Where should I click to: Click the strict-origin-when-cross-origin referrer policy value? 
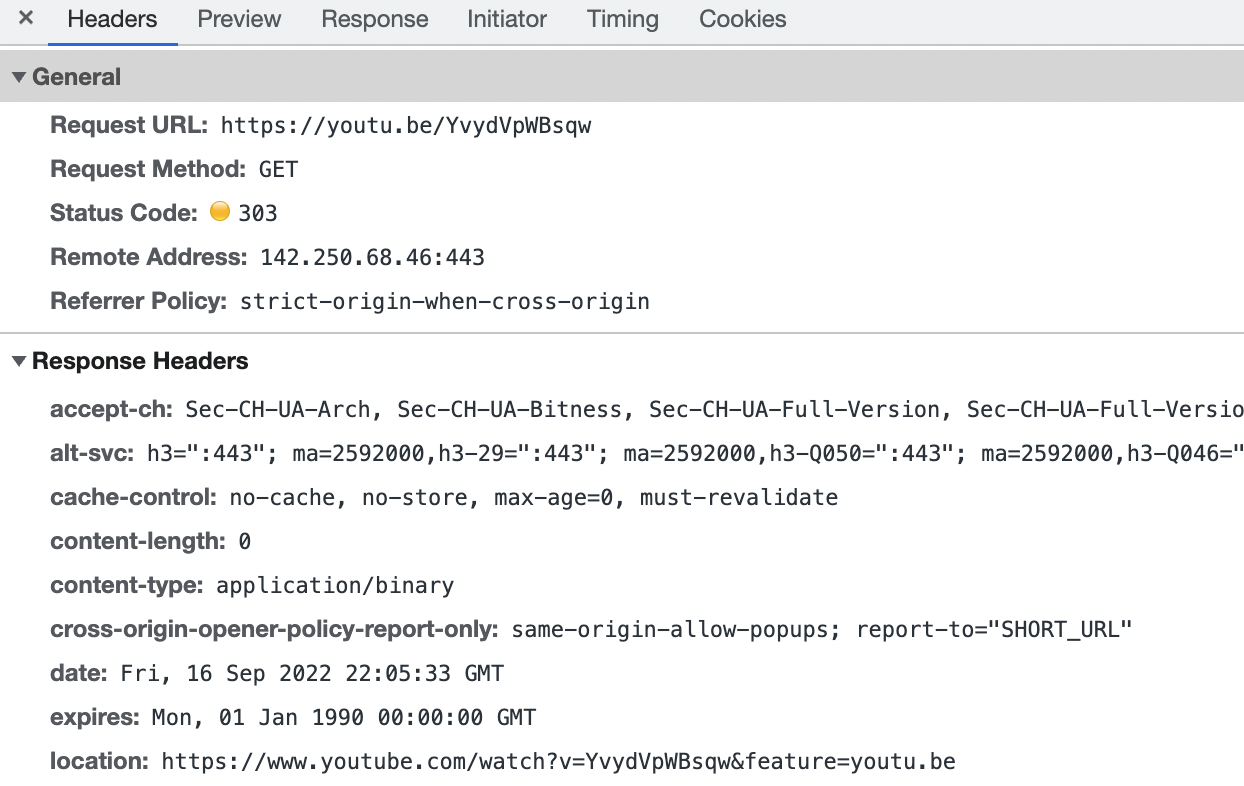tap(445, 301)
